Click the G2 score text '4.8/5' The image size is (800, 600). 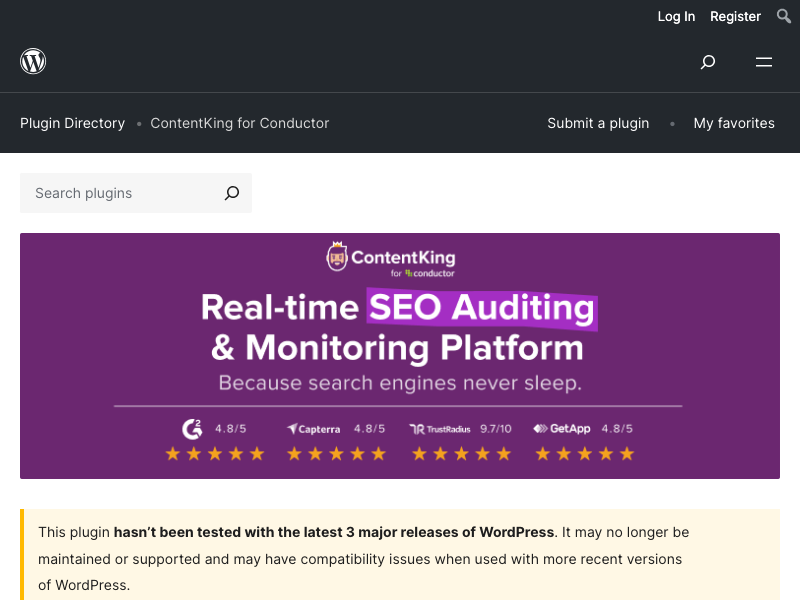(x=231, y=429)
